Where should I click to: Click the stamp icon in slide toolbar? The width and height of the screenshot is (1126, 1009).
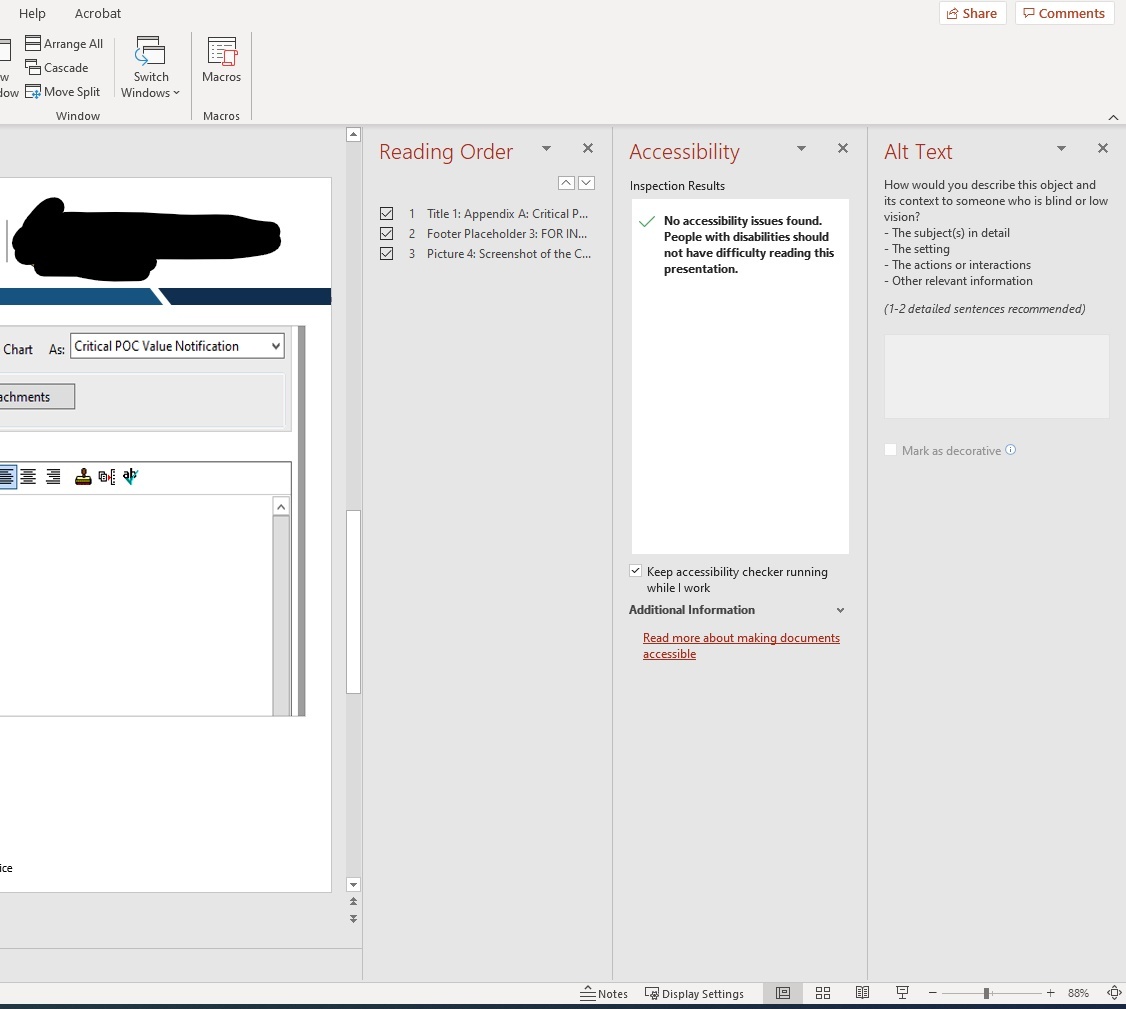click(x=83, y=476)
